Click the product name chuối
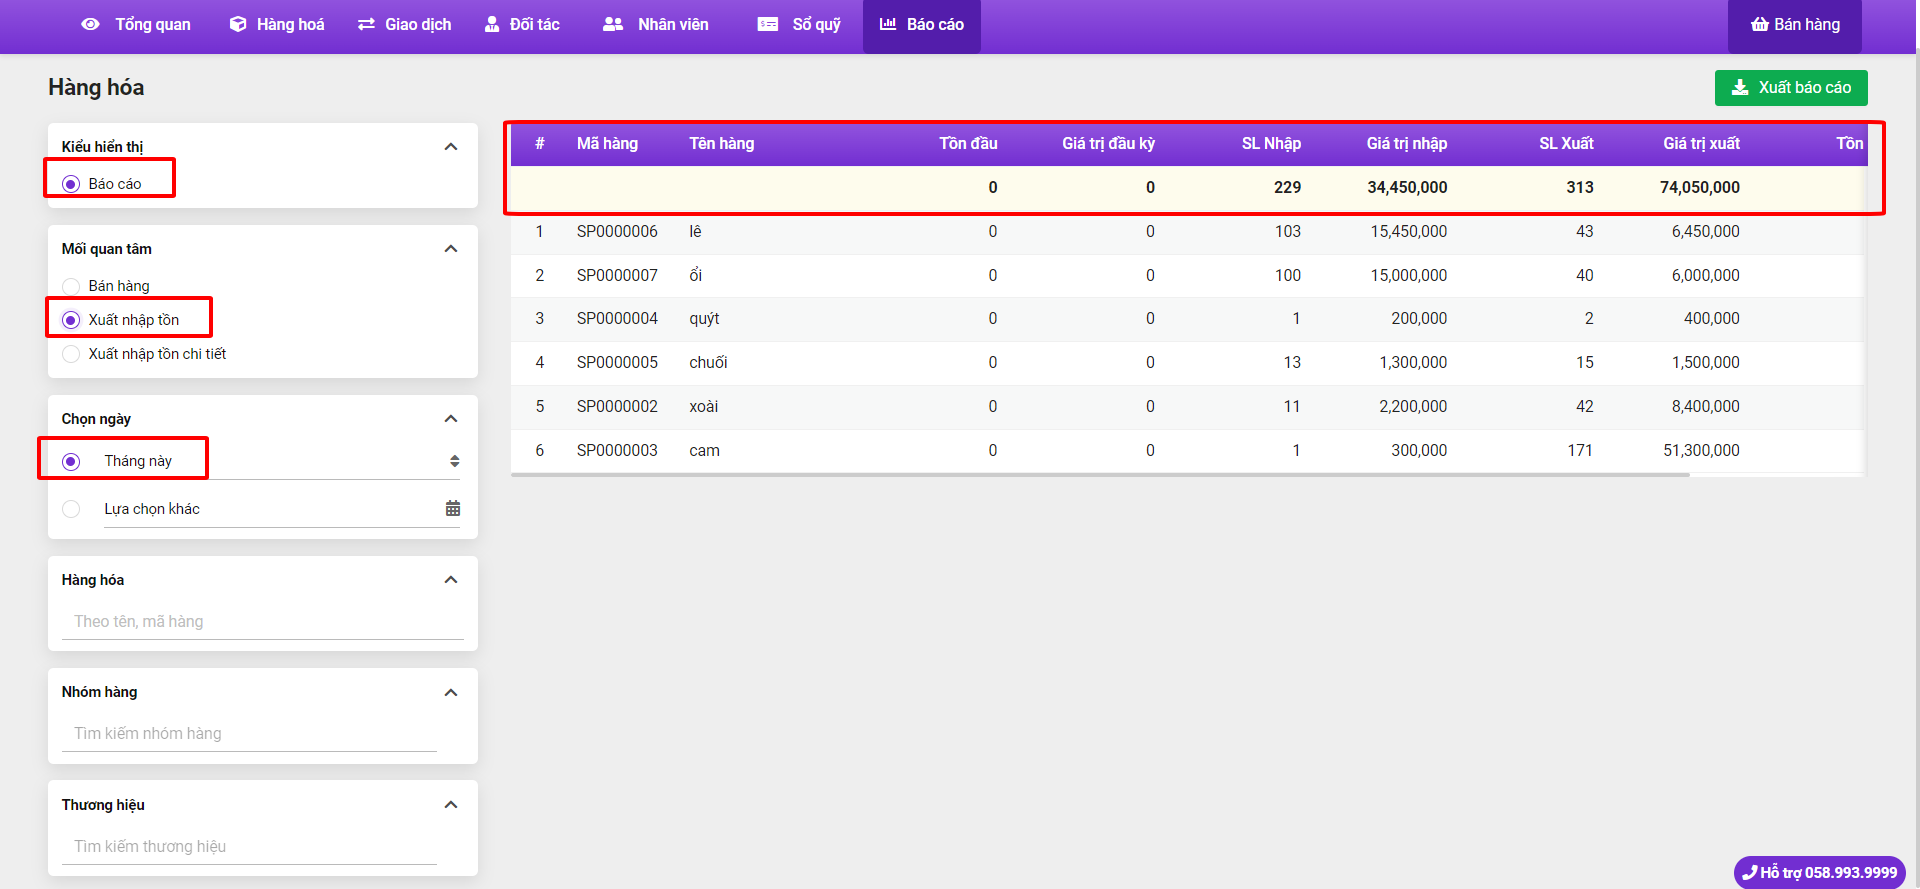 [708, 363]
